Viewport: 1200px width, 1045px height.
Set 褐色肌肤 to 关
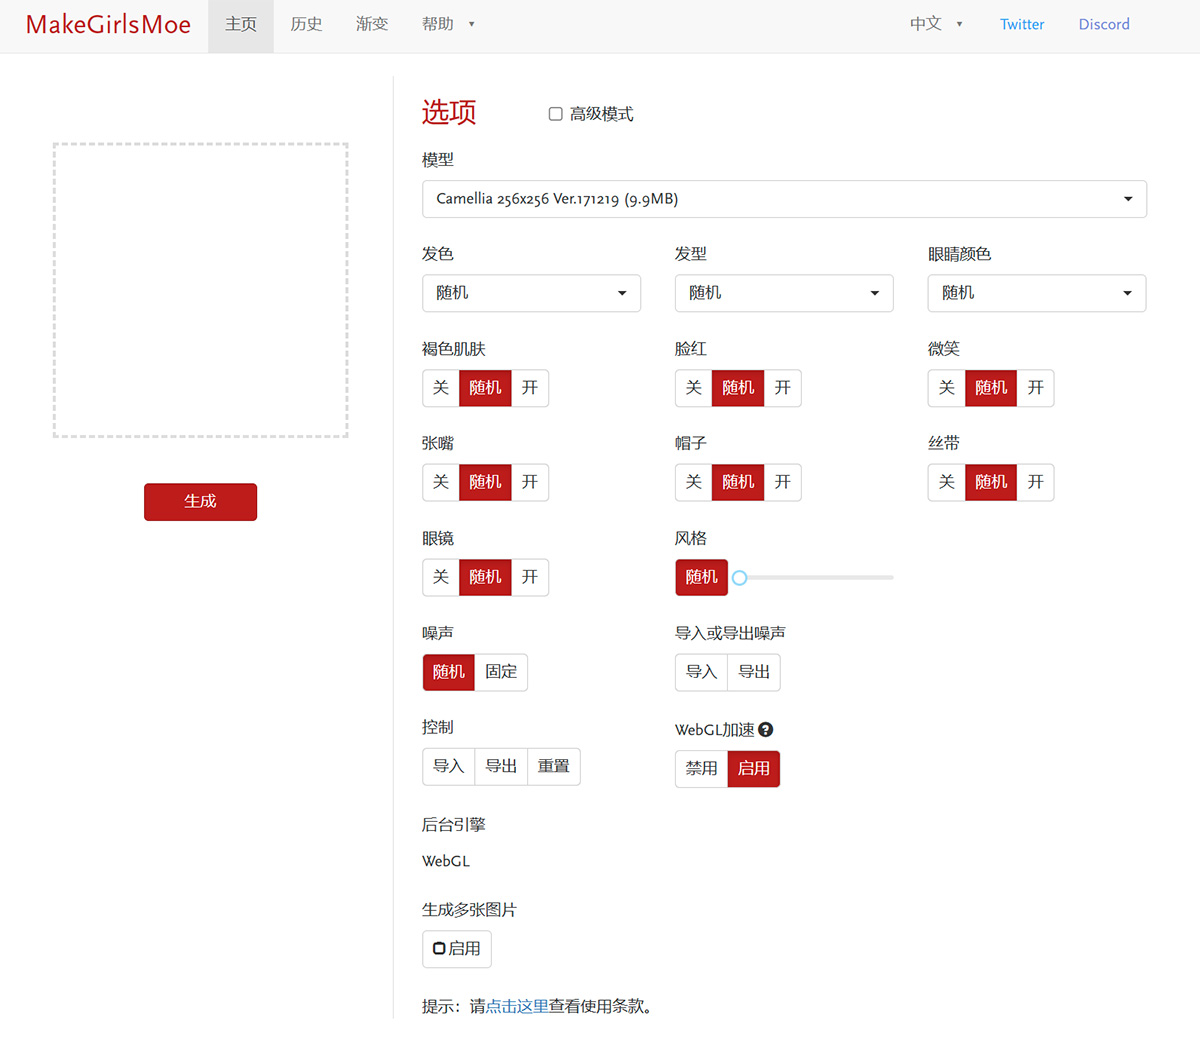tap(441, 388)
